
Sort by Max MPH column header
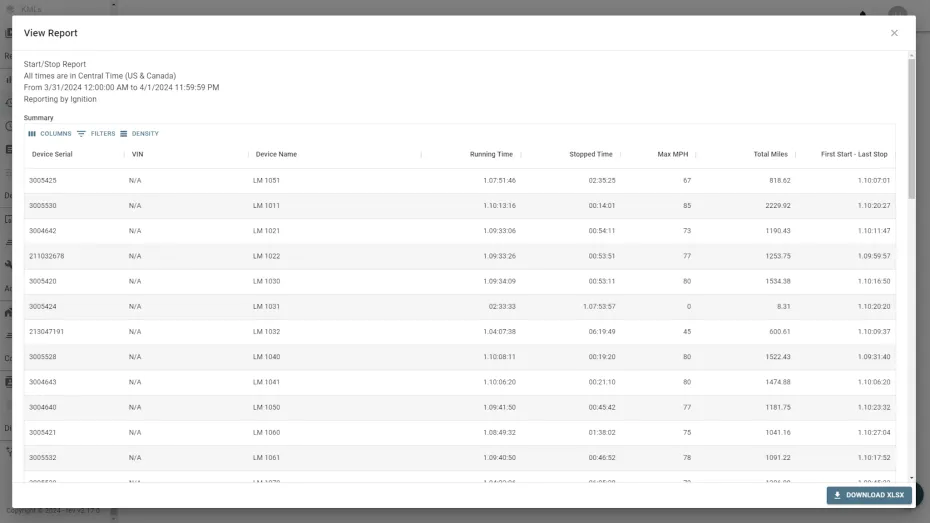tap(673, 154)
